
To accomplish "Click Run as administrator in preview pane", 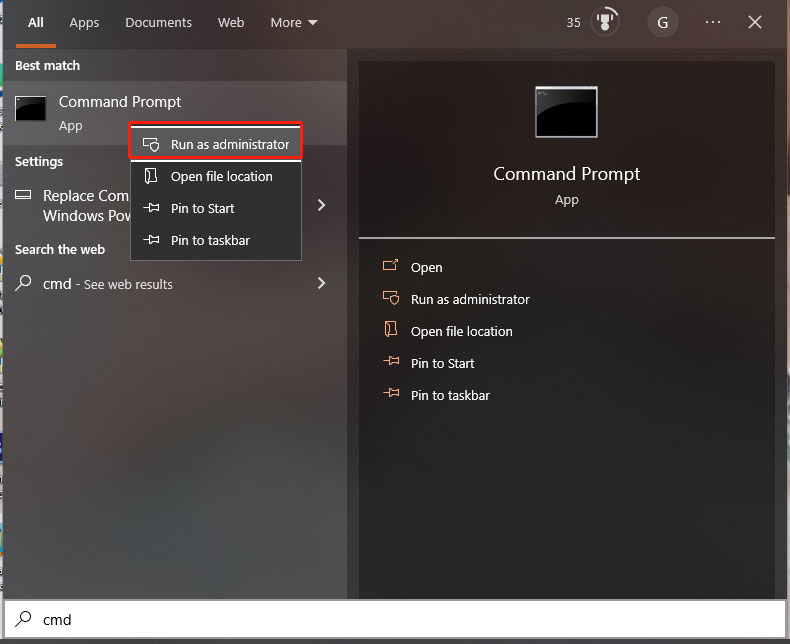I will tap(470, 299).
